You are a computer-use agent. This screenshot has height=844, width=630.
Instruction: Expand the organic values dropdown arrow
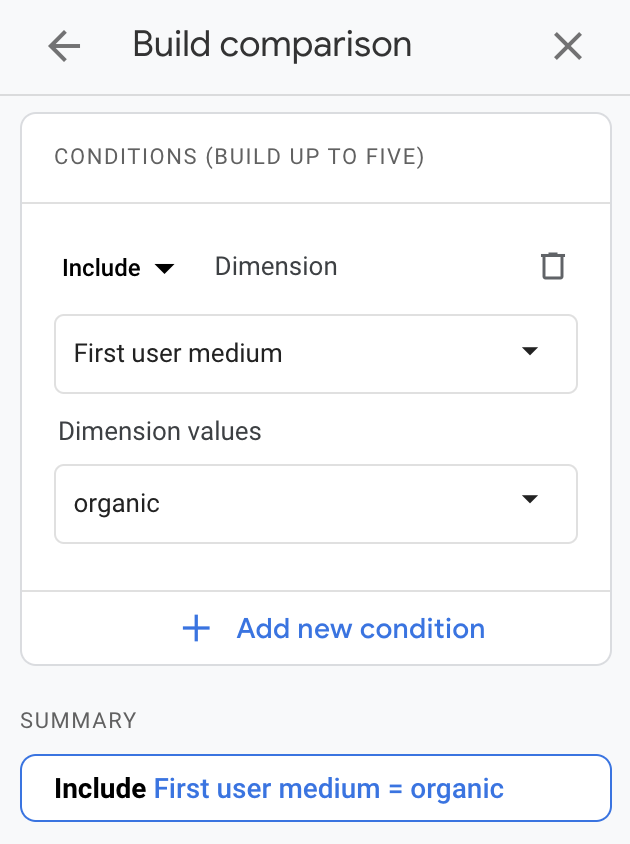pos(530,501)
